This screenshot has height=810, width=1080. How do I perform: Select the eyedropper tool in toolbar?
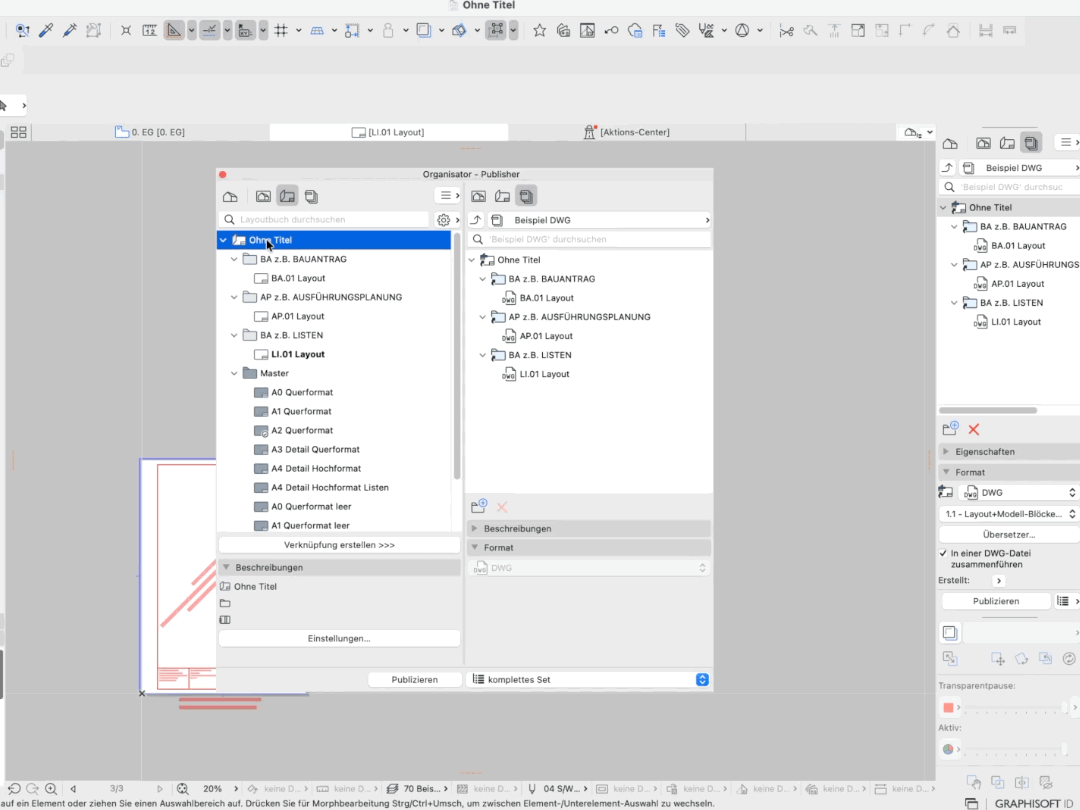point(46,30)
